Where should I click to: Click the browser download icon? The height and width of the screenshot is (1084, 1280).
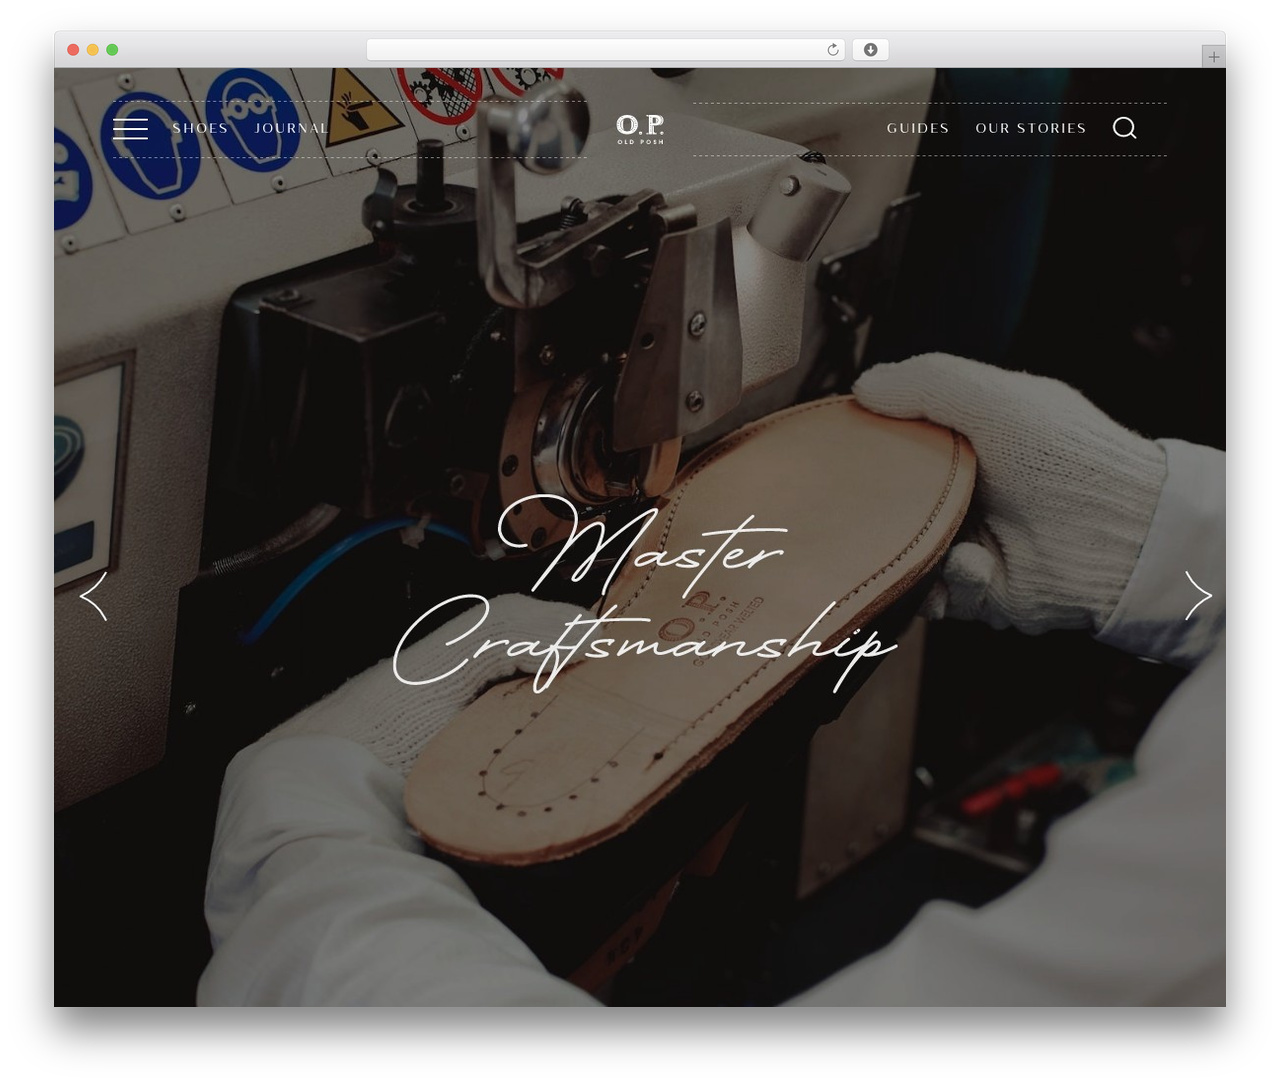(870, 50)
